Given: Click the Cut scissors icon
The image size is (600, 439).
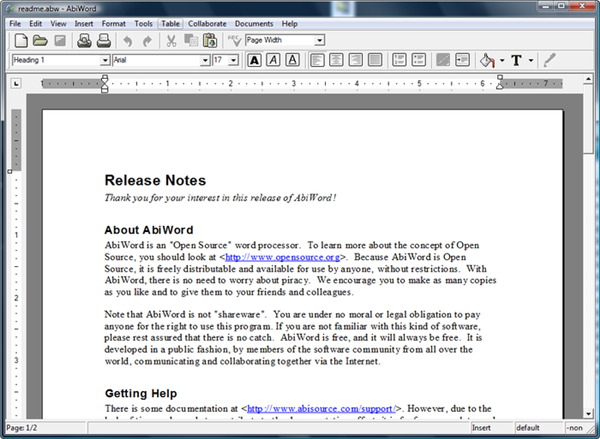Looking at the screenshot, I should tap(172, 41).
